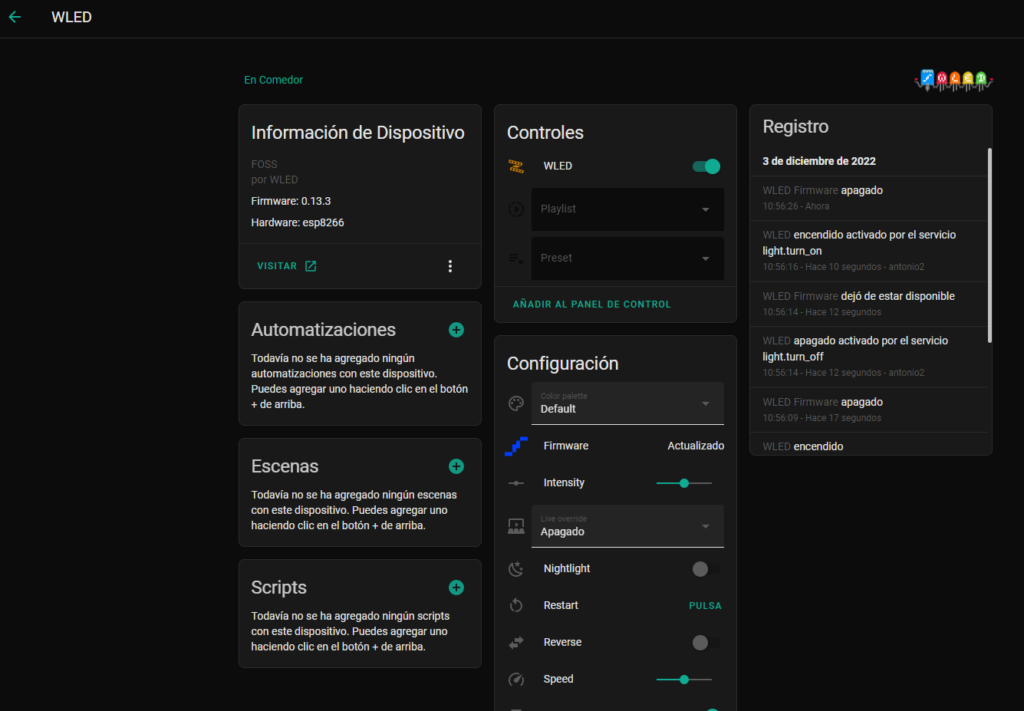
Task: Open the Live override dropdown
Action: (x=628, y=526)
